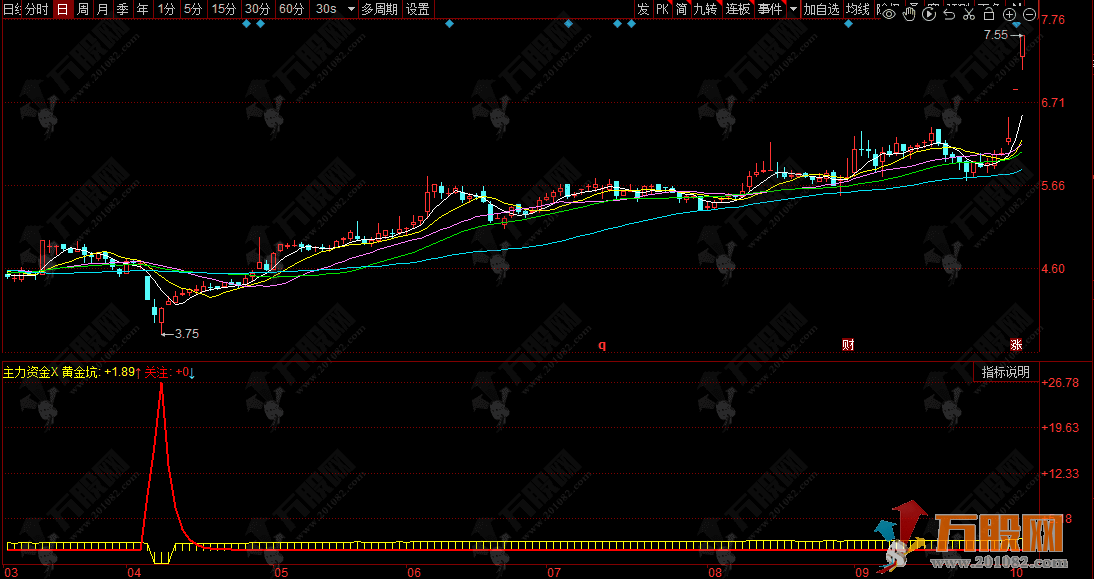The width and height of the screenshot is (1094, 579).
Task: Click the red indicator spike peak
Action: click(x=161, y=384)
